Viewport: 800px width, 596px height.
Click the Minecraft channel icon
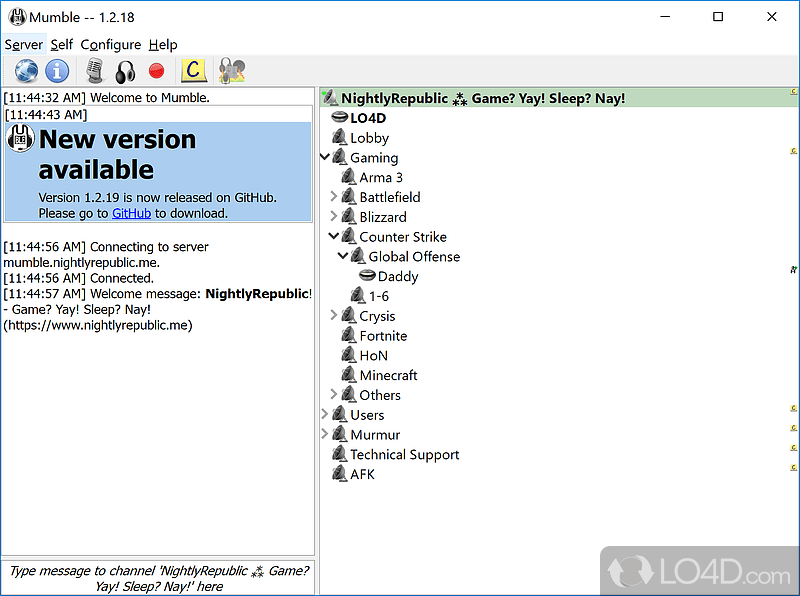[349, 375]
